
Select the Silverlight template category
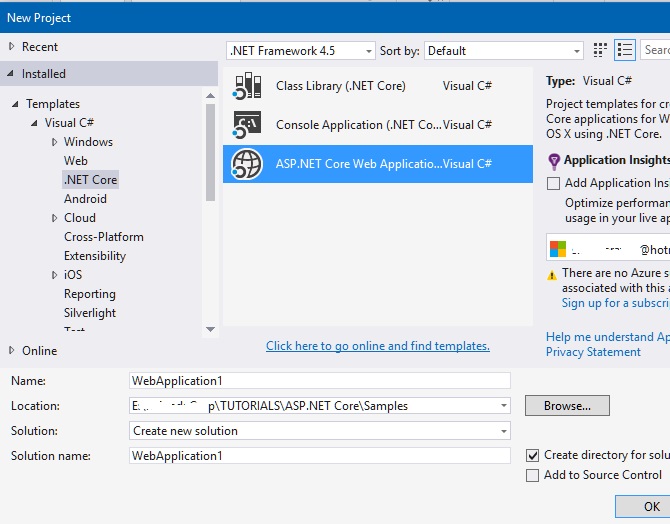click(90, 312)
